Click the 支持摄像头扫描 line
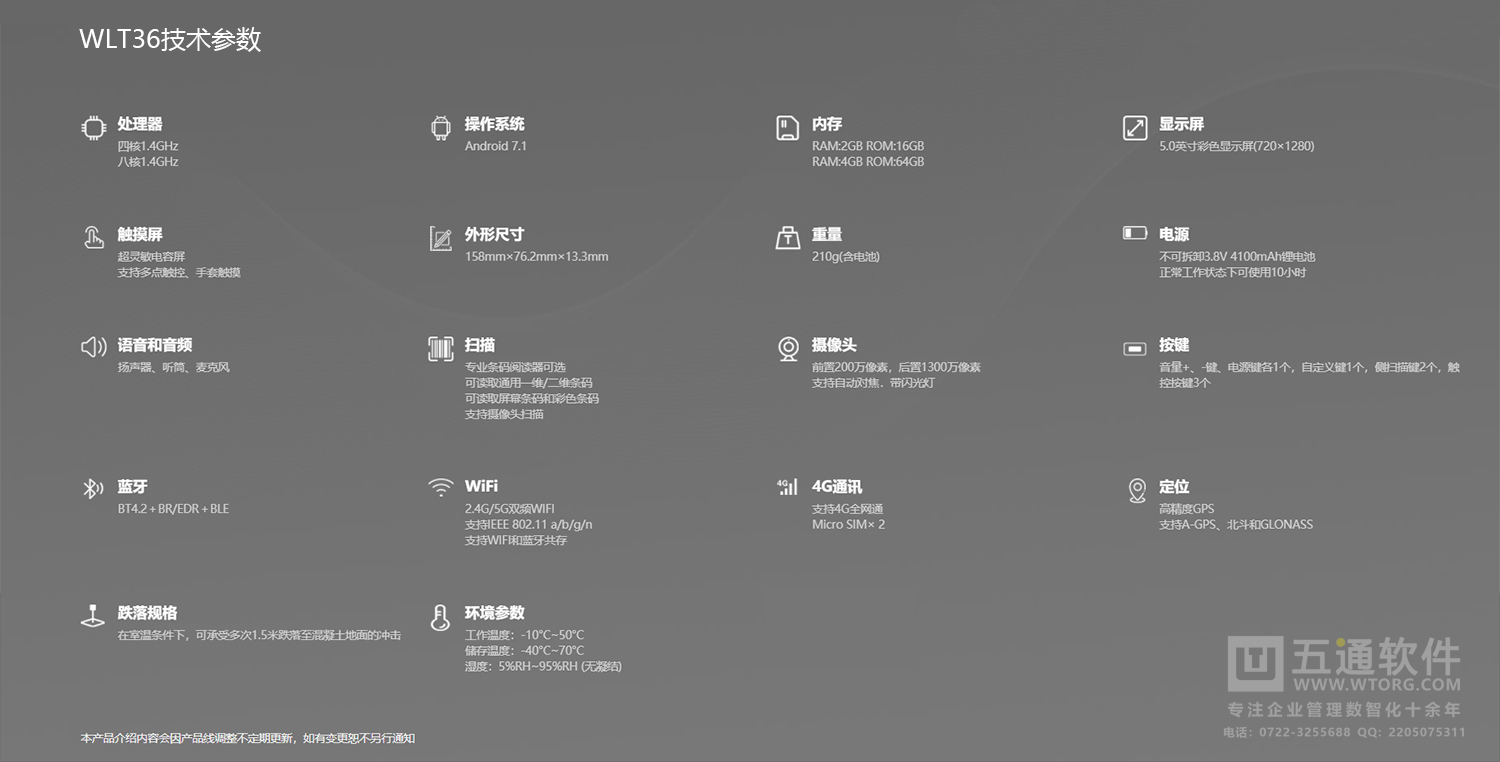 (505, 414)
